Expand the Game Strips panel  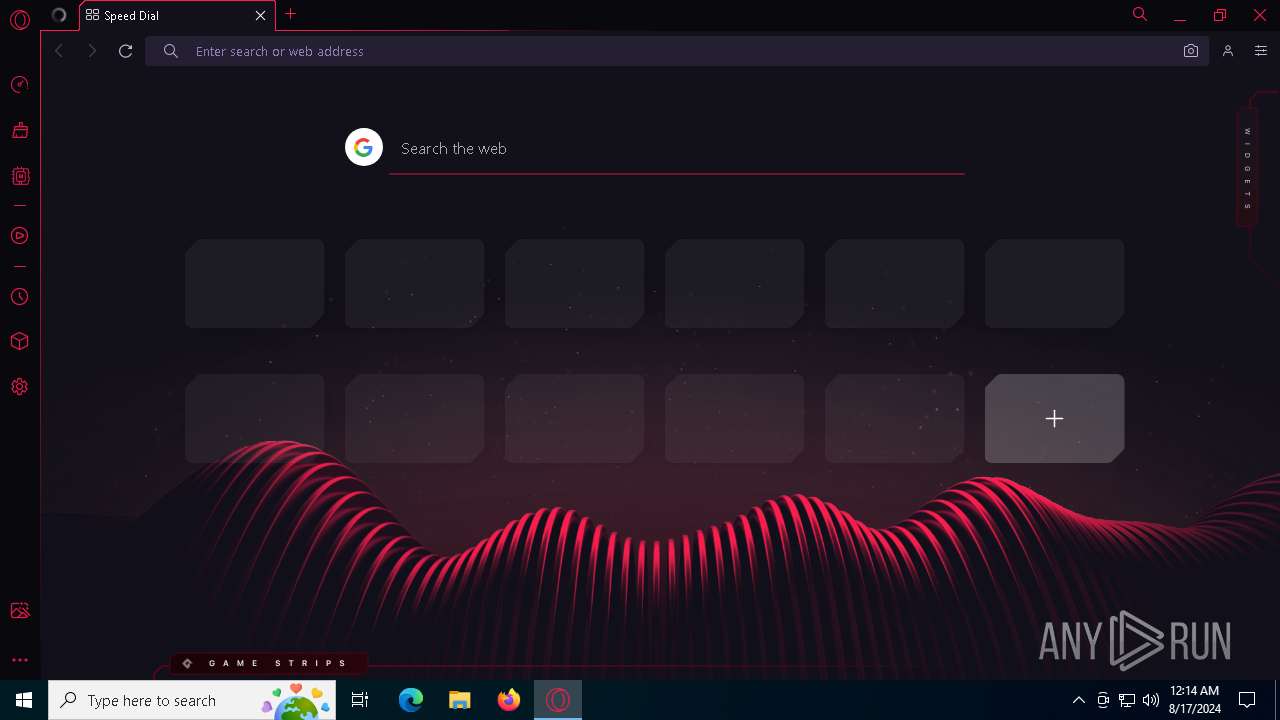(x=268, y=663)
